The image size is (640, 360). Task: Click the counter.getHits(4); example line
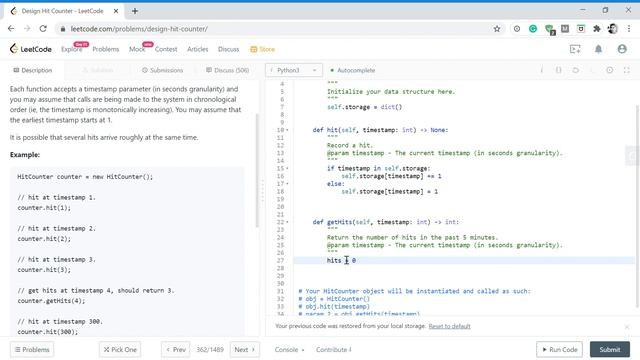coord(51,301)
